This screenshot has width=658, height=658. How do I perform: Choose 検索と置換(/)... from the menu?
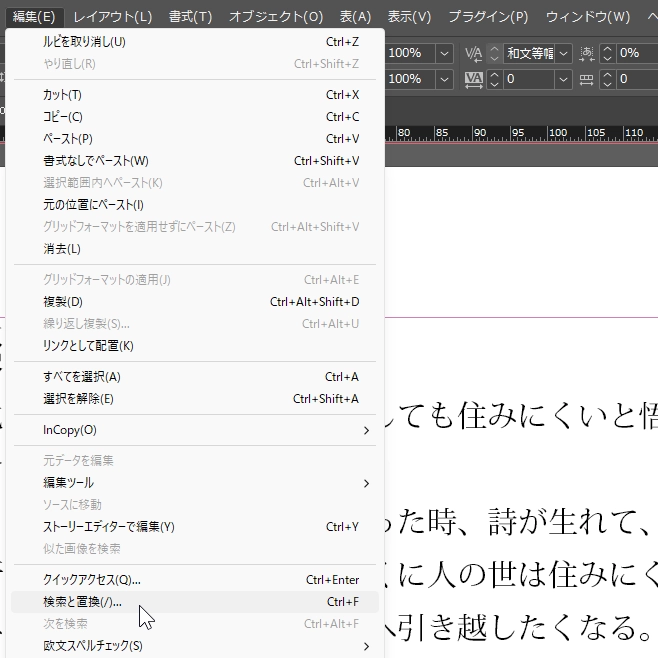pyautogui.click(x=83, y=602)
